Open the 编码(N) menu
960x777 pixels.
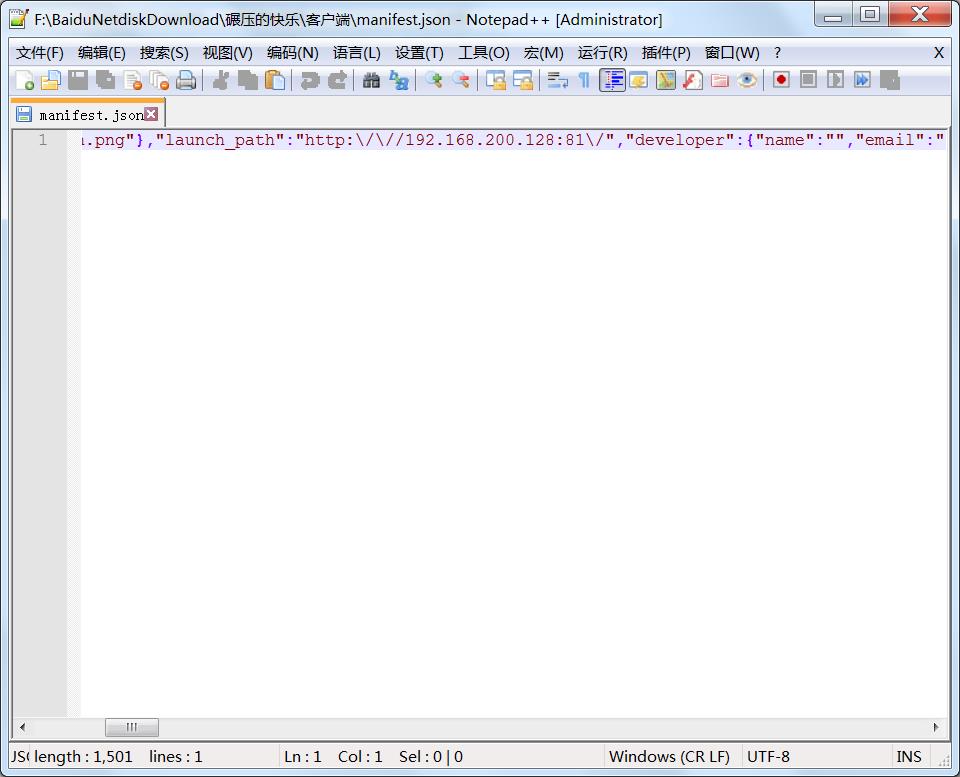click(x=293, y=53)
